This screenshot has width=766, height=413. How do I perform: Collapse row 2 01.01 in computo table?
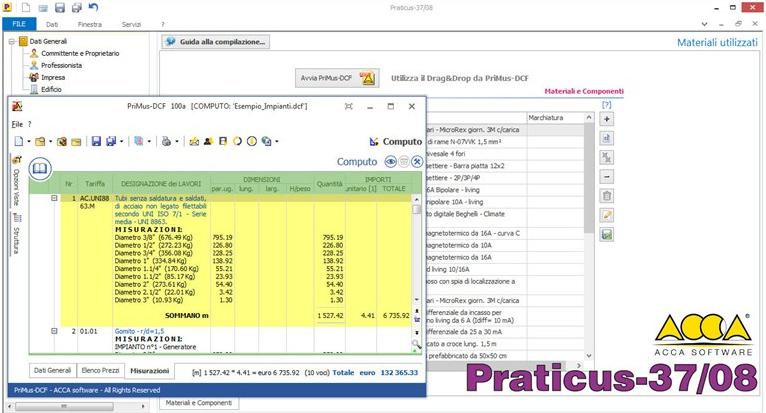click(x=54, y=331)
